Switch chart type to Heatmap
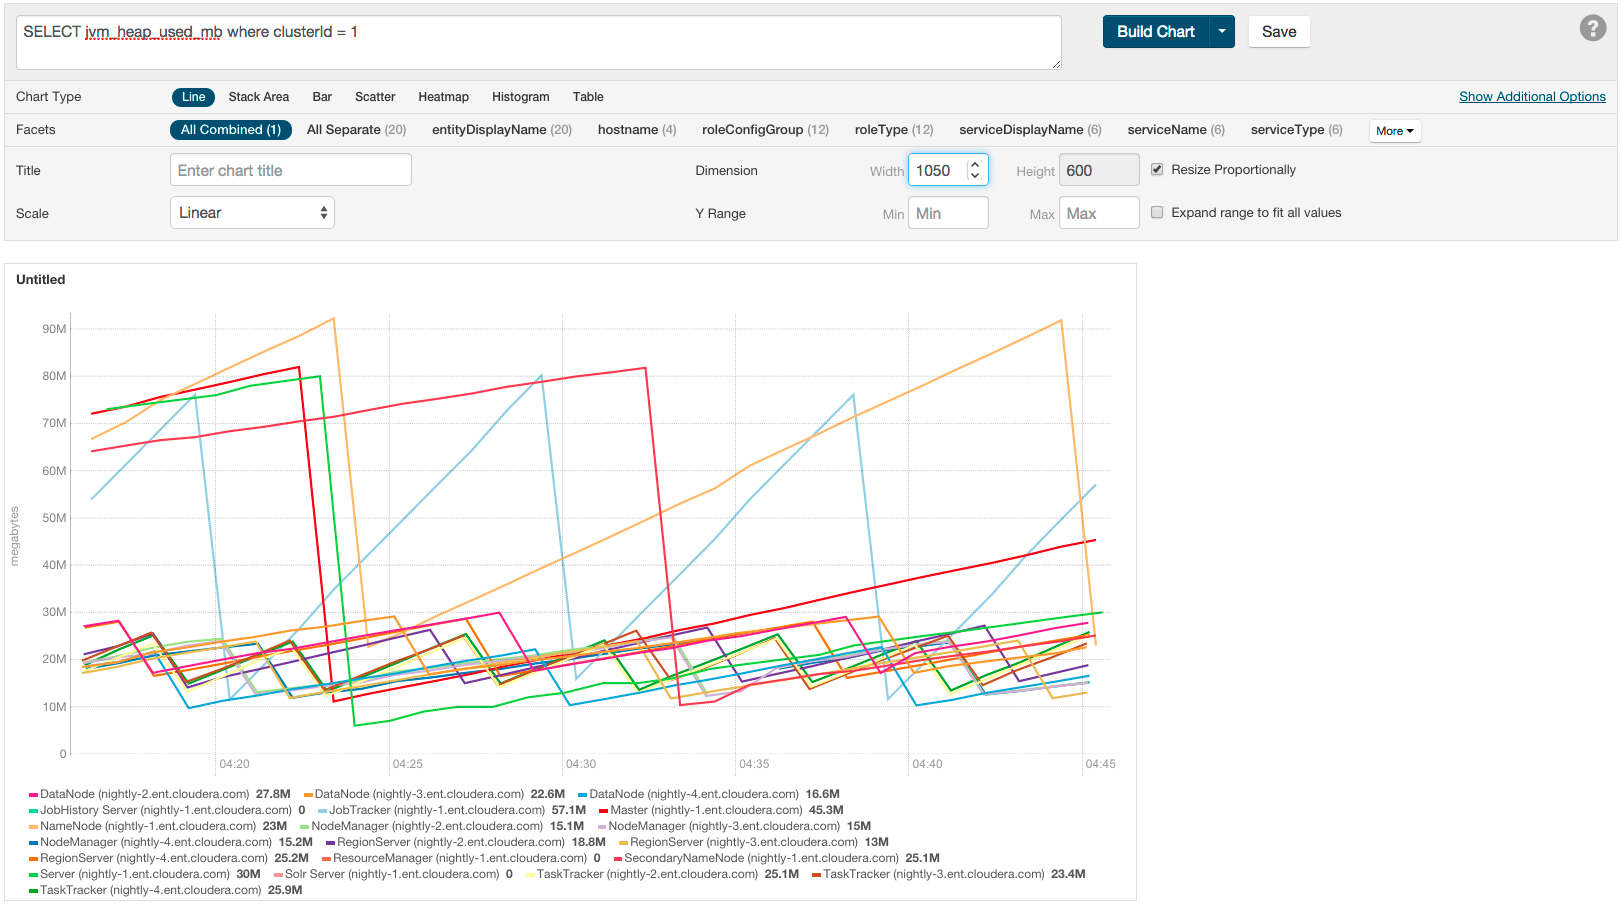This screenshot has height=906, width=1622. pos(443,96)
